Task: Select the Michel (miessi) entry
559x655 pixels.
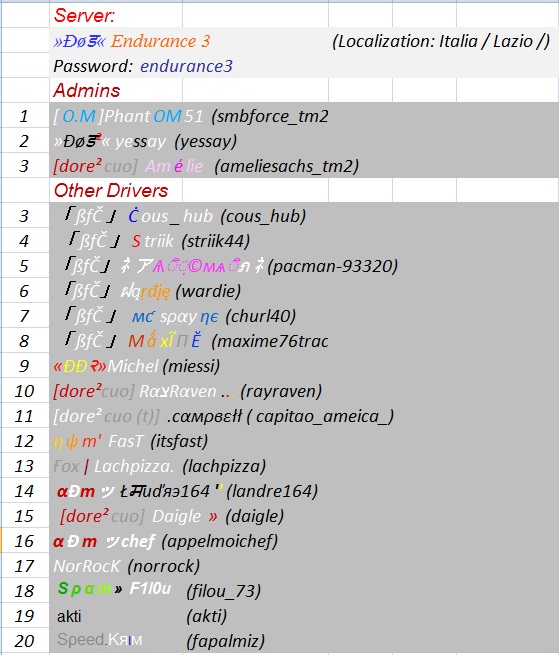Action: (137, 366)
